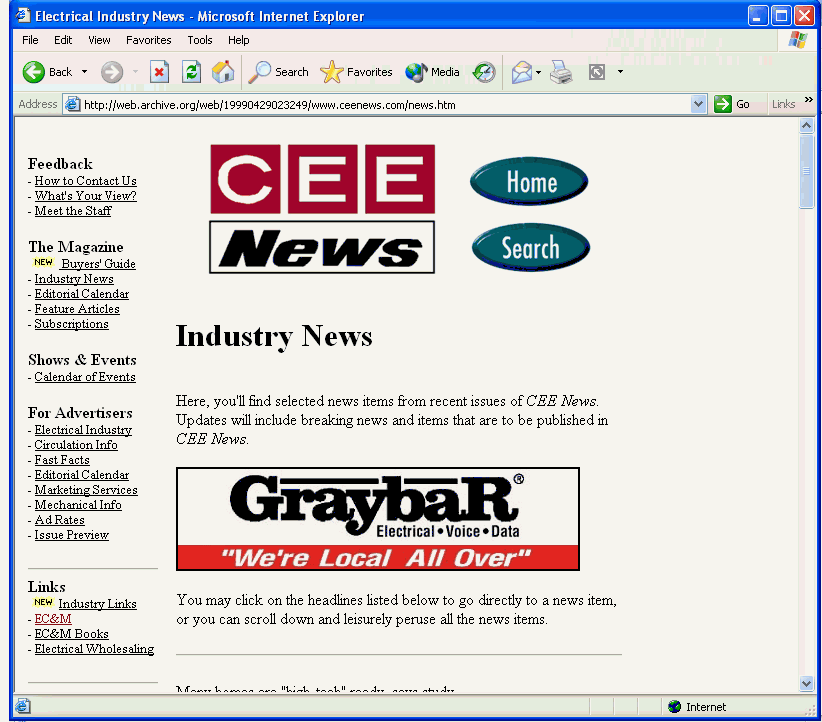Screen dimensions: 822x722
Task: Click the teal Home oval button
Action: [529, 181]
